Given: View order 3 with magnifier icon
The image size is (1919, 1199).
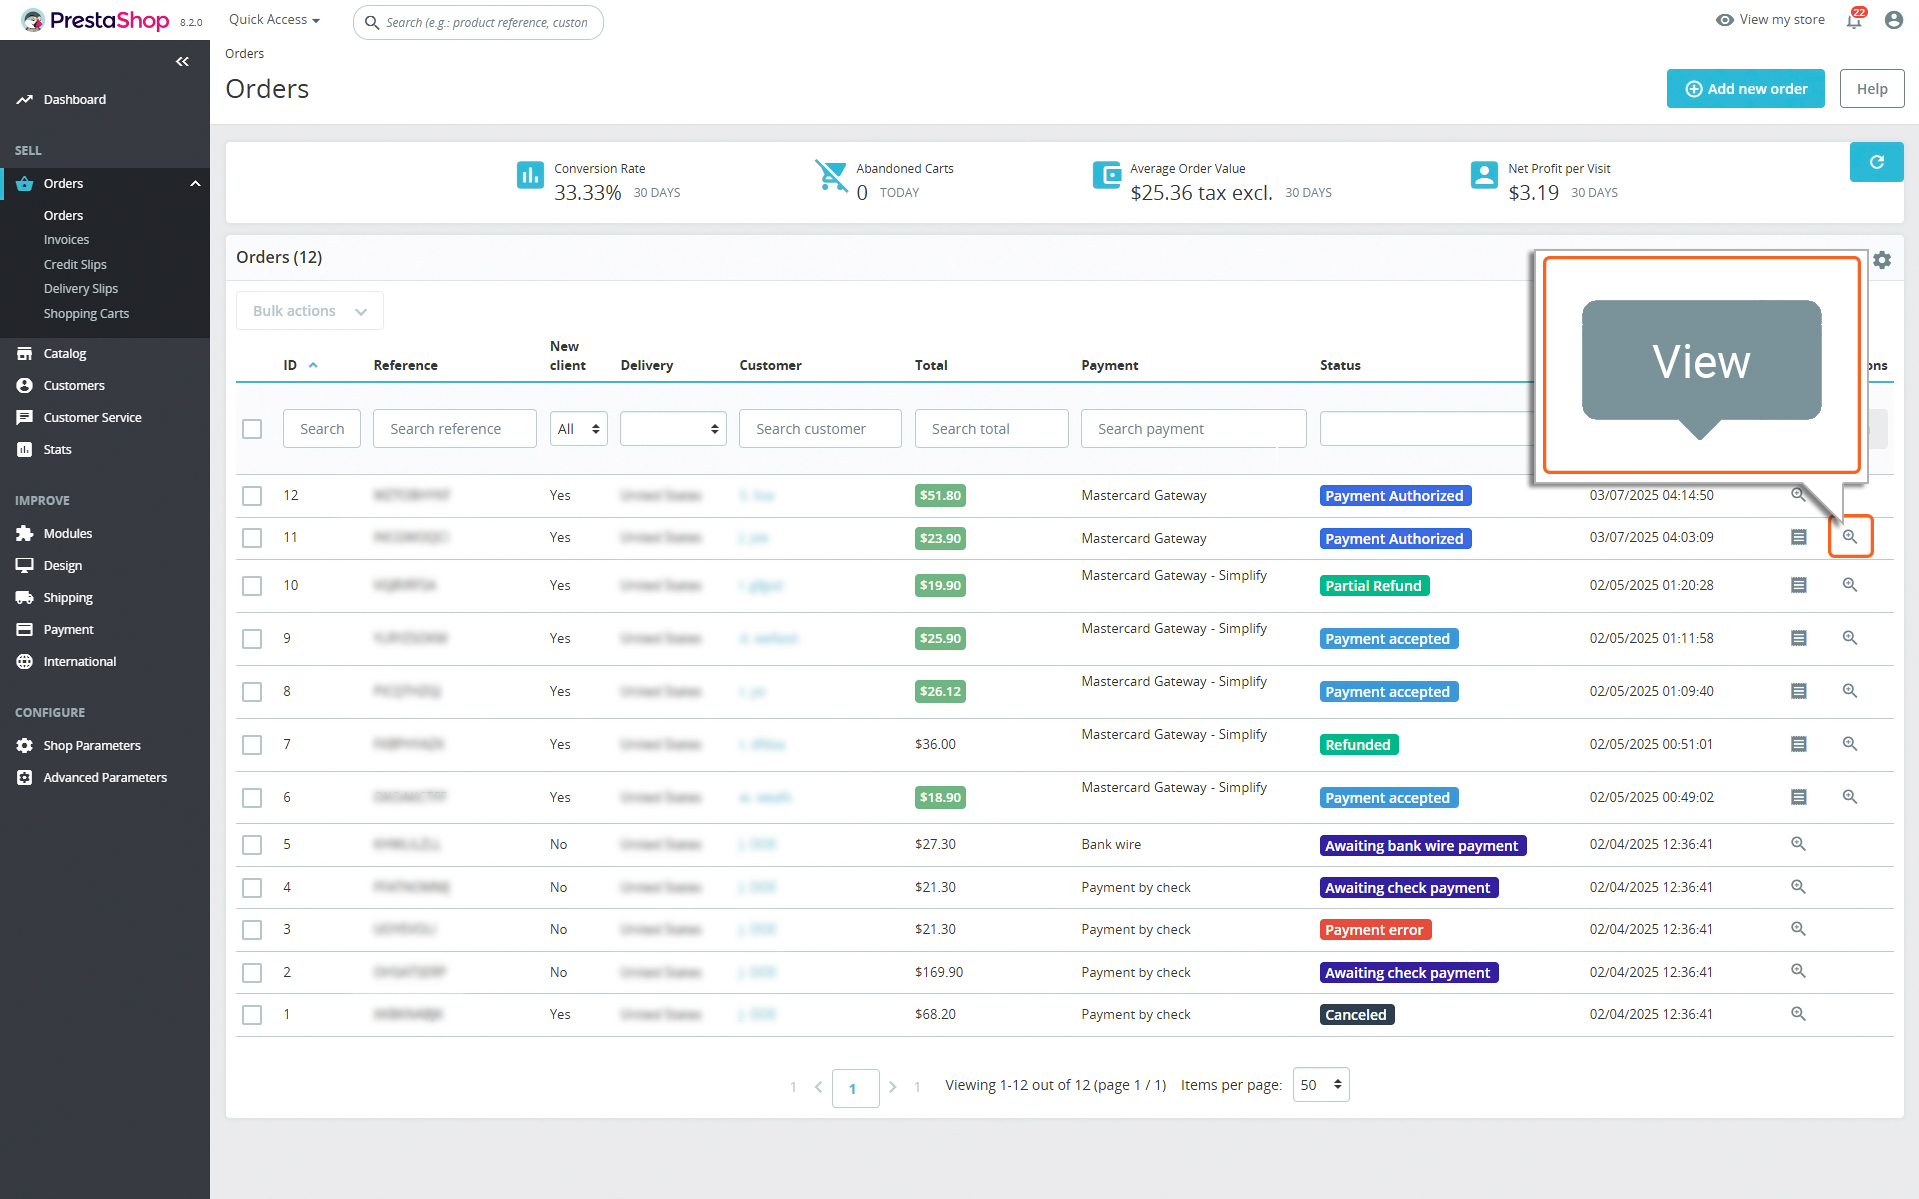Looking at the screenshot, I should tap(1798, 929).
